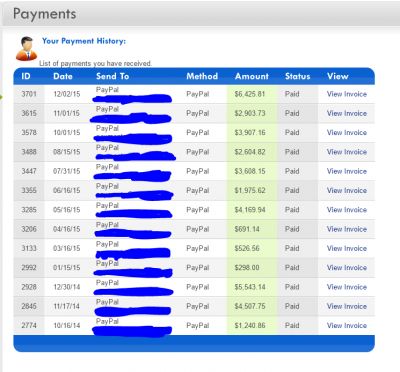This screenshot has height=372, width=400.
Task: View invoice for the 10/16/14 payment
Action: 347,326
